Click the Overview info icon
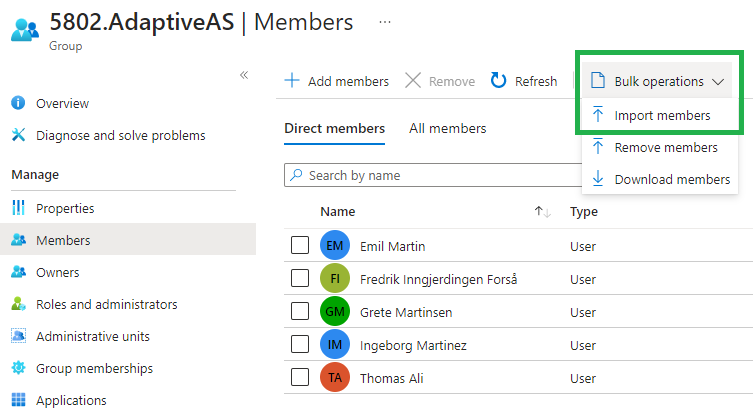The image size is (753, 412). click(x=18, y=103)
